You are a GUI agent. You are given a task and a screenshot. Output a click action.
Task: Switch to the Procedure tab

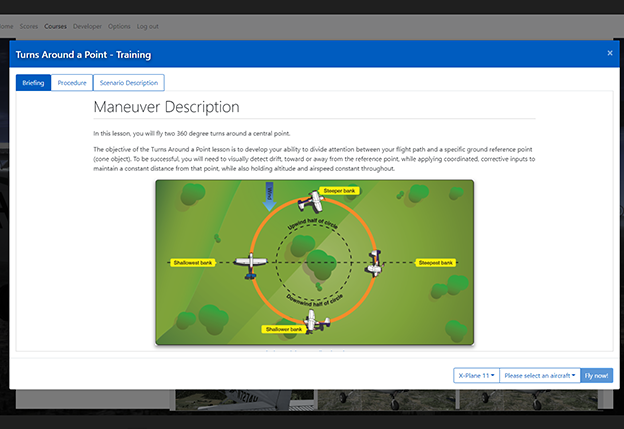(x=72, y=83)
